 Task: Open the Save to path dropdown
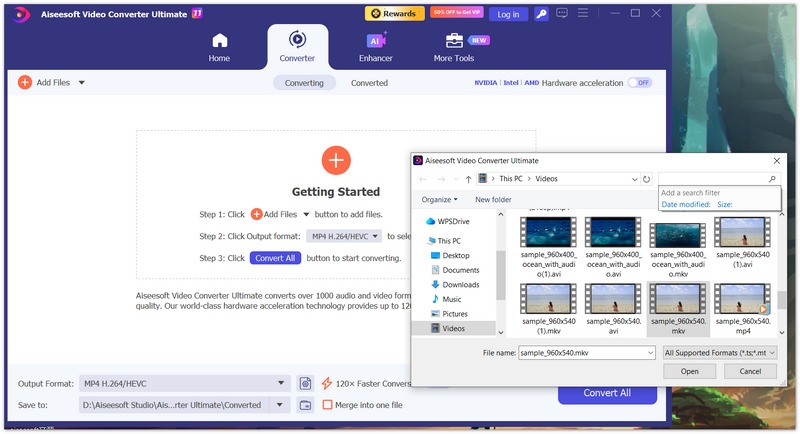pos(280,405)
